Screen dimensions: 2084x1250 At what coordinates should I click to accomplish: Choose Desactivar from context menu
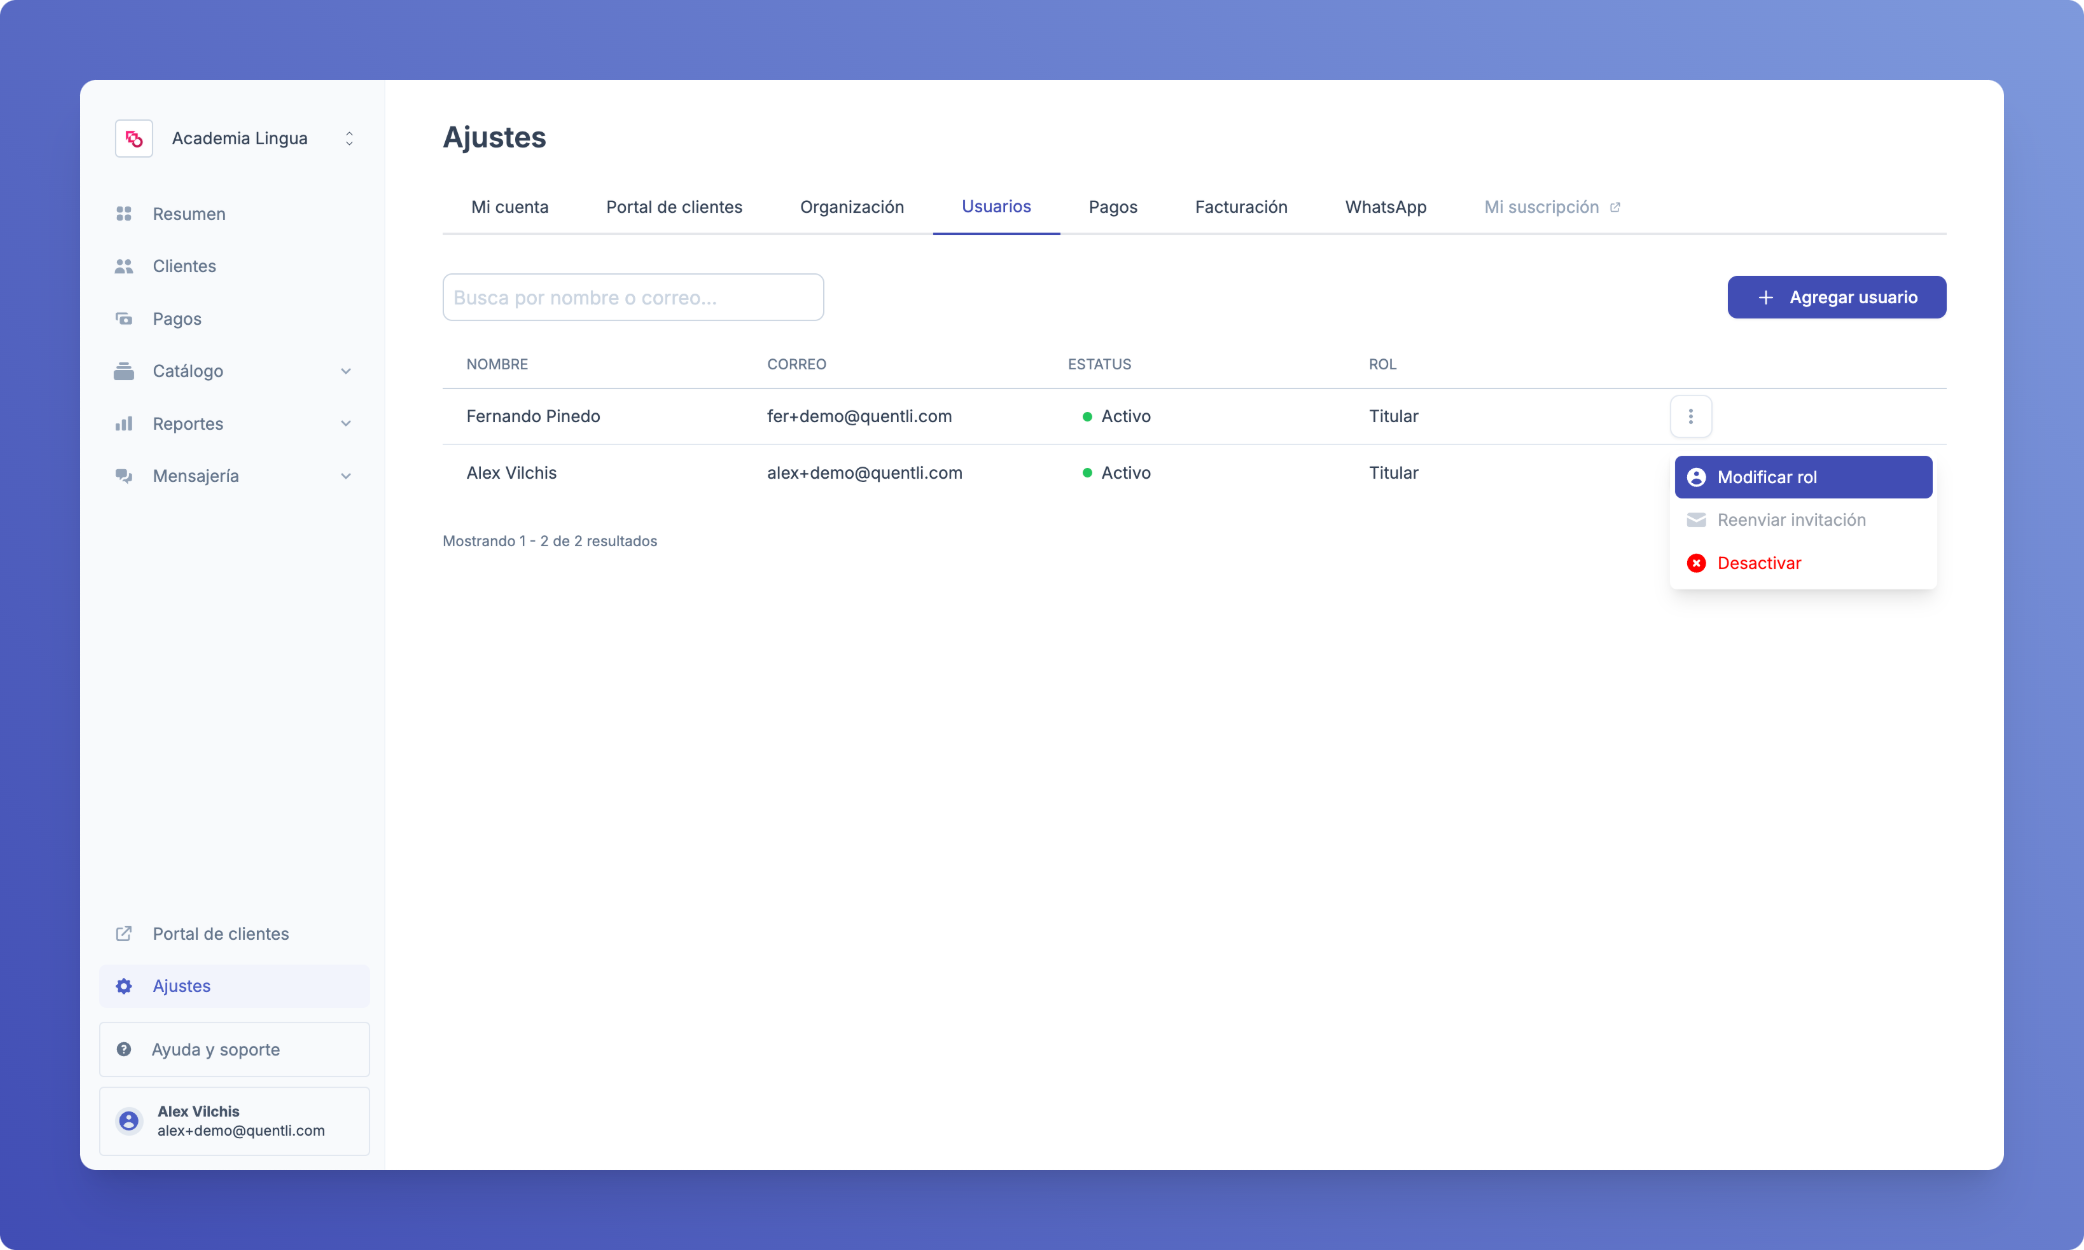[1758, 563]
